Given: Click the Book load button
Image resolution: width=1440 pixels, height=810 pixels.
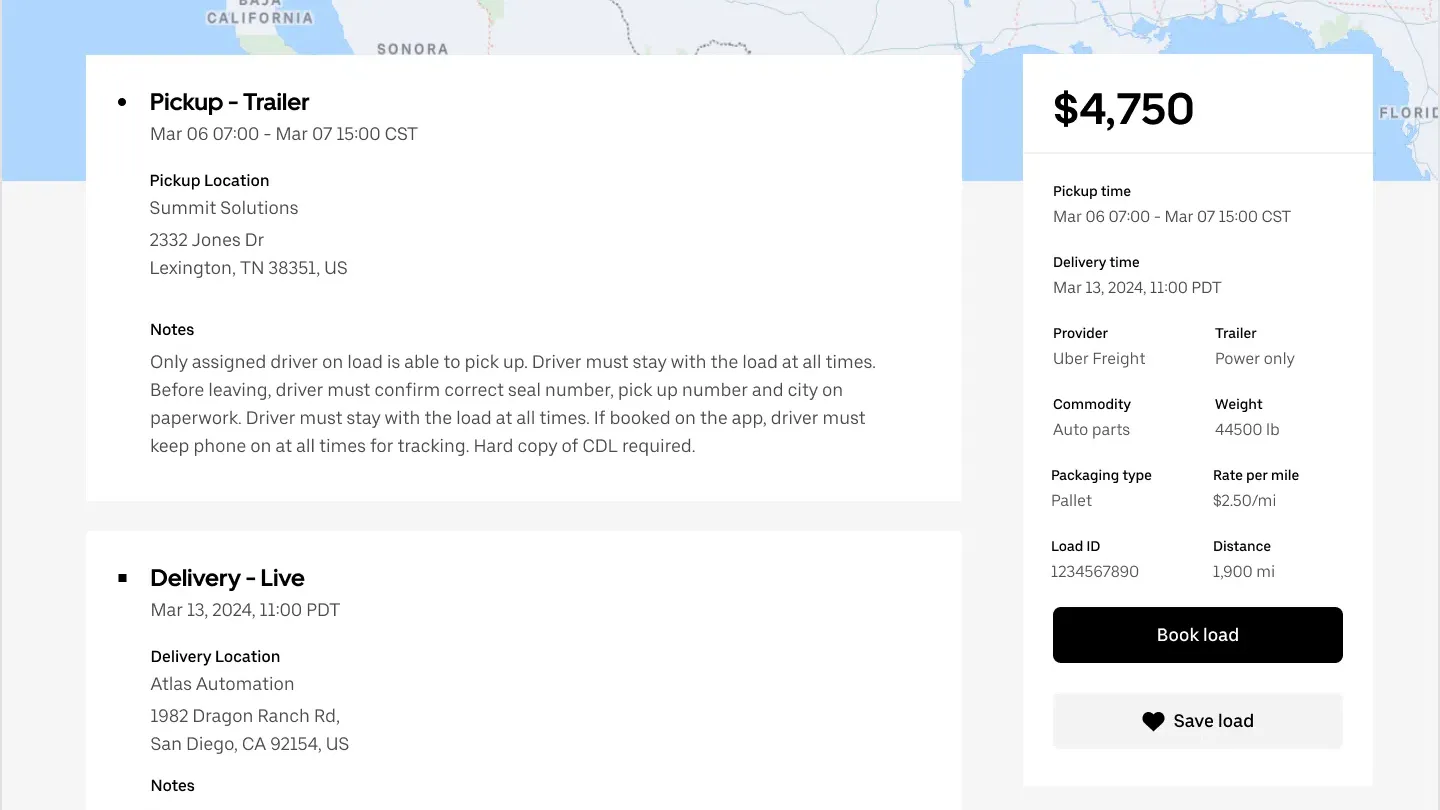Looking at the screenshot, I should click(x=1197, y=635).
